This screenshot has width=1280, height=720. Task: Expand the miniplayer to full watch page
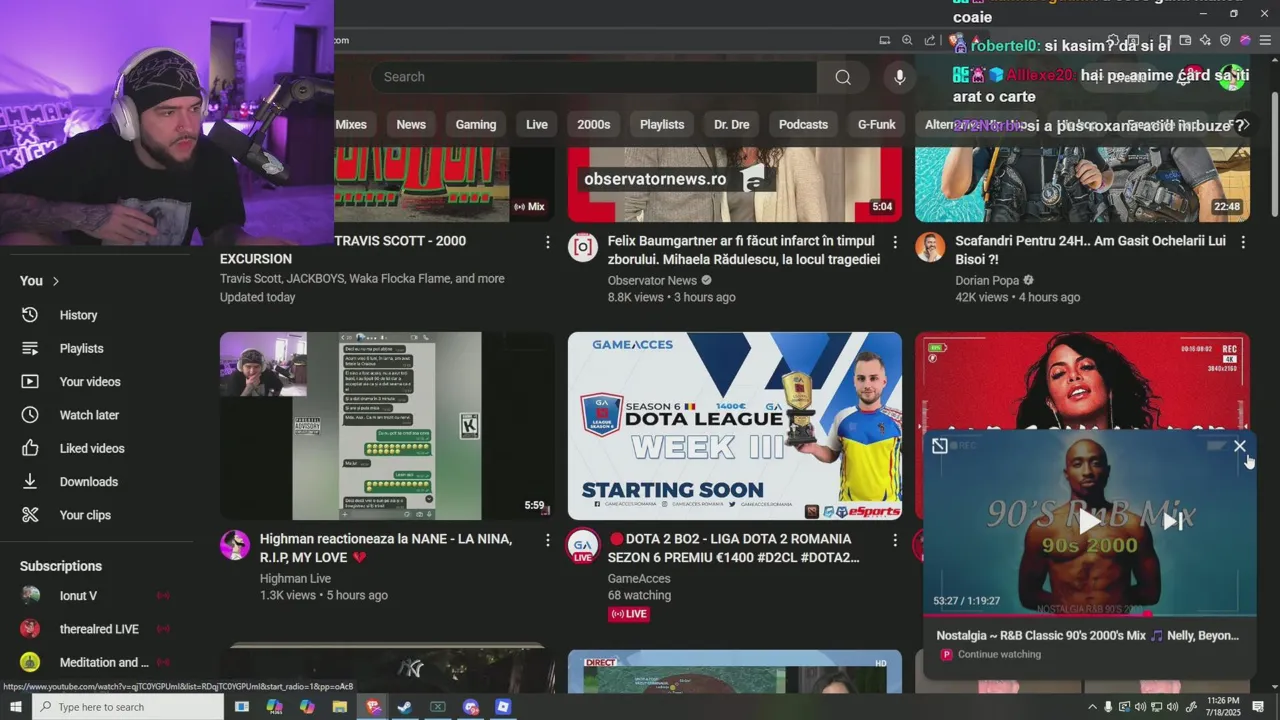(939, 446)
